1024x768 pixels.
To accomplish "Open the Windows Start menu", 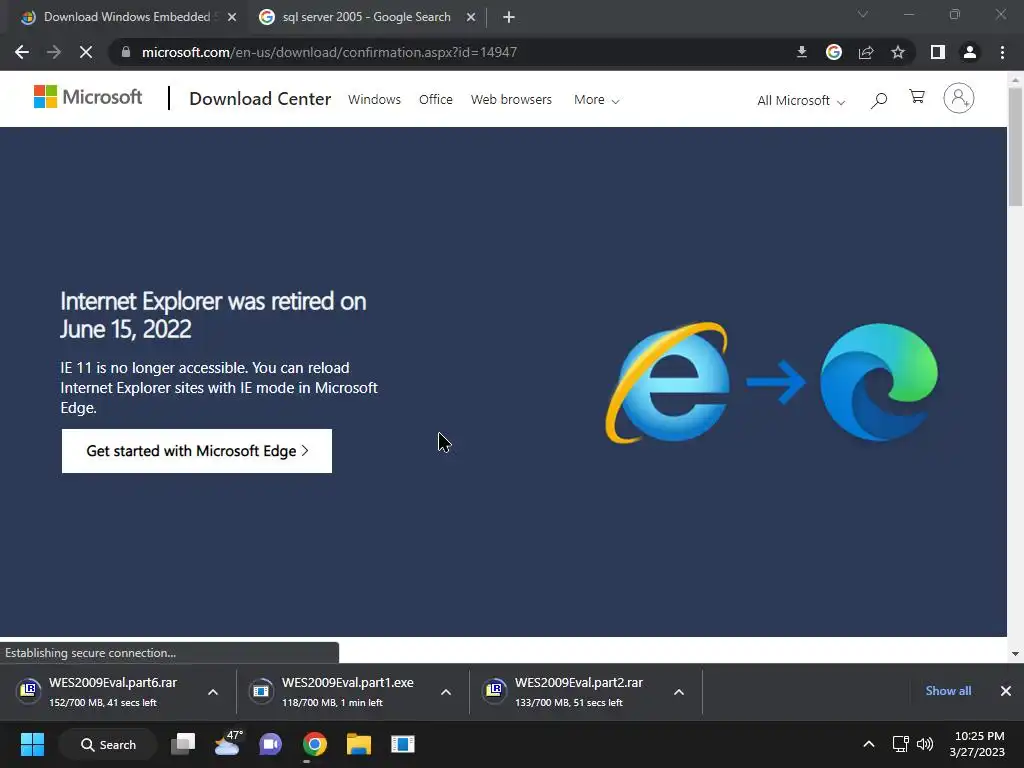I will (32, 744).
